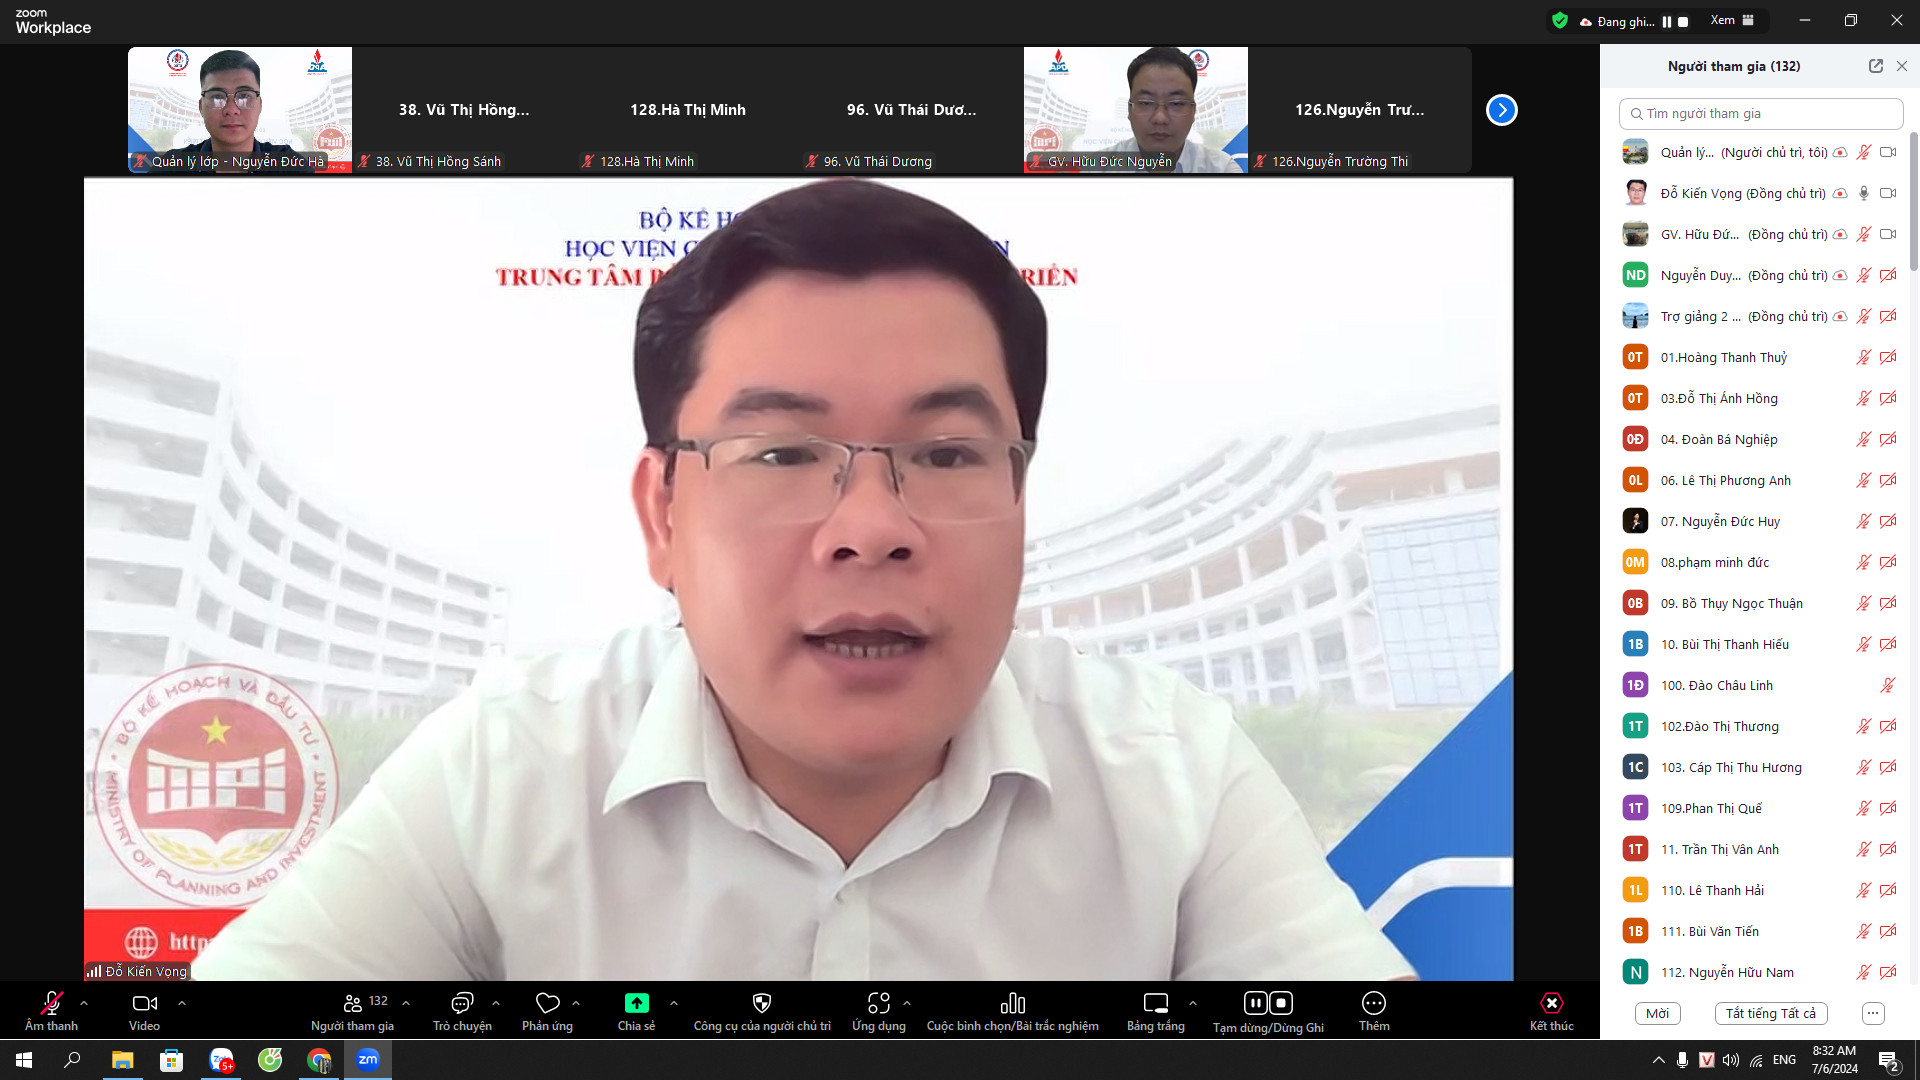
Task: Toggle the Âm thanh microphone mute
Action: coord(51,1003)
